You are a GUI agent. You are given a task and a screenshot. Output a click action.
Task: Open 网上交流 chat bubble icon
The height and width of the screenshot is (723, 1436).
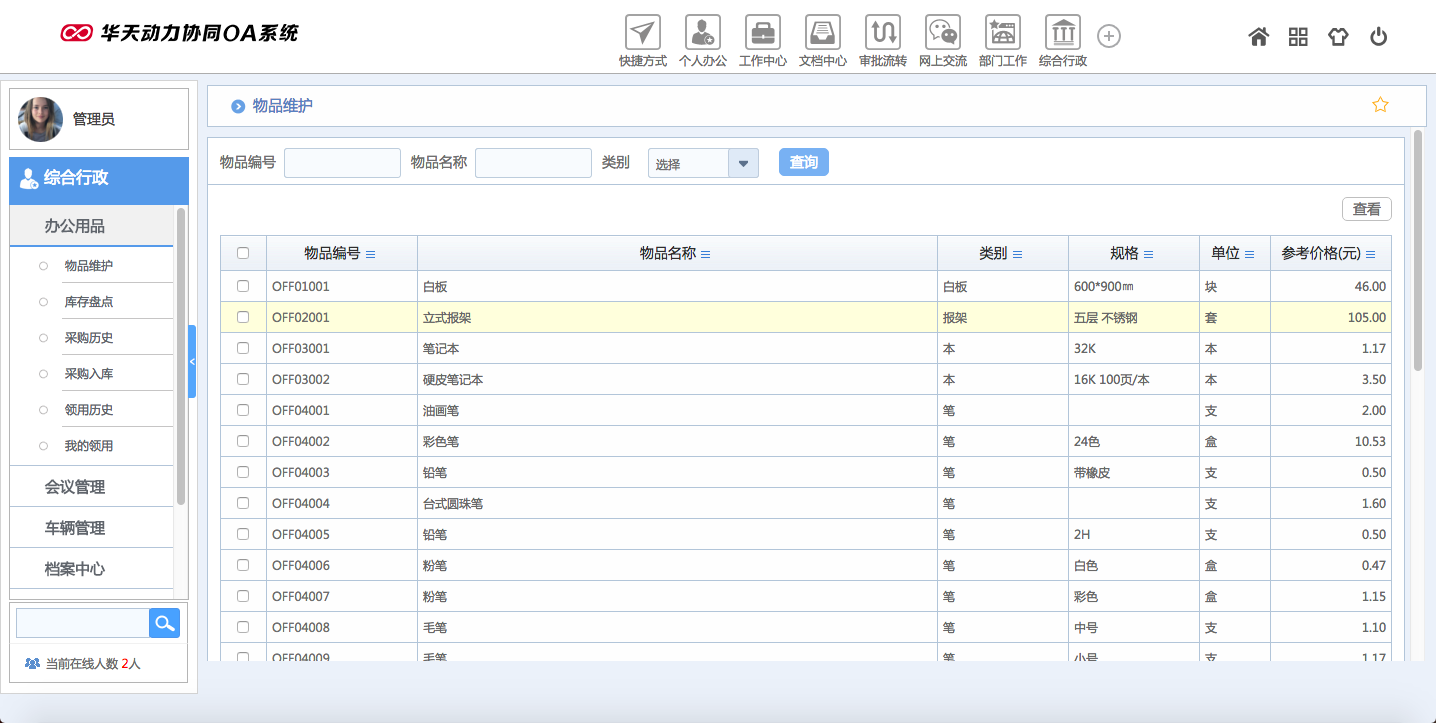pos(942,33)
